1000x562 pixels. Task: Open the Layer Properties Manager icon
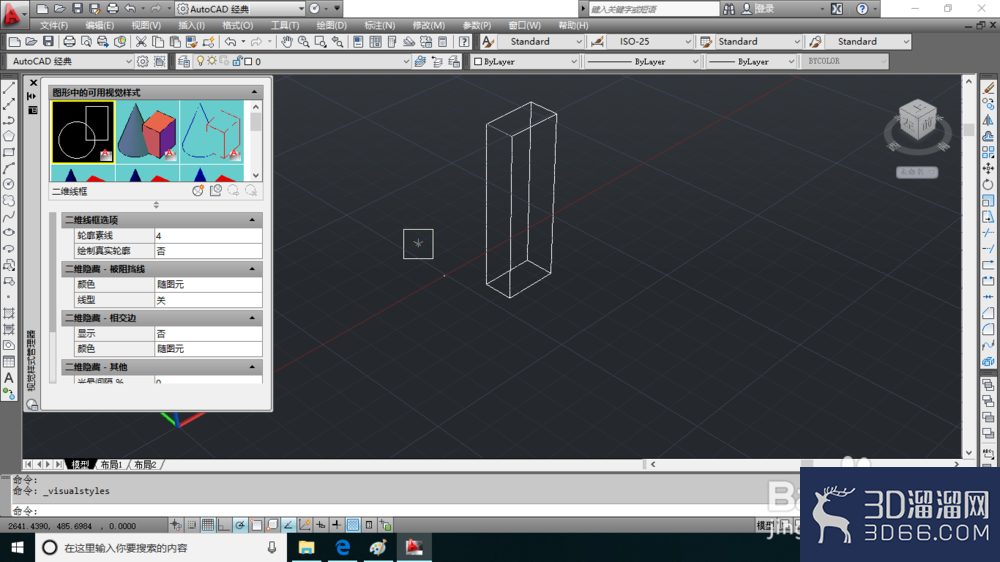click(184, 61)
